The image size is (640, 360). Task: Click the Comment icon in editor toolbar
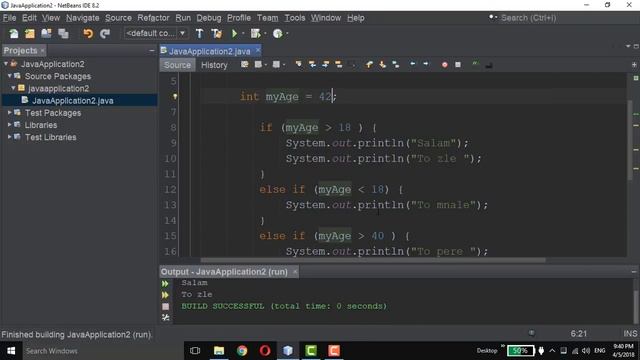coord(475,64)
